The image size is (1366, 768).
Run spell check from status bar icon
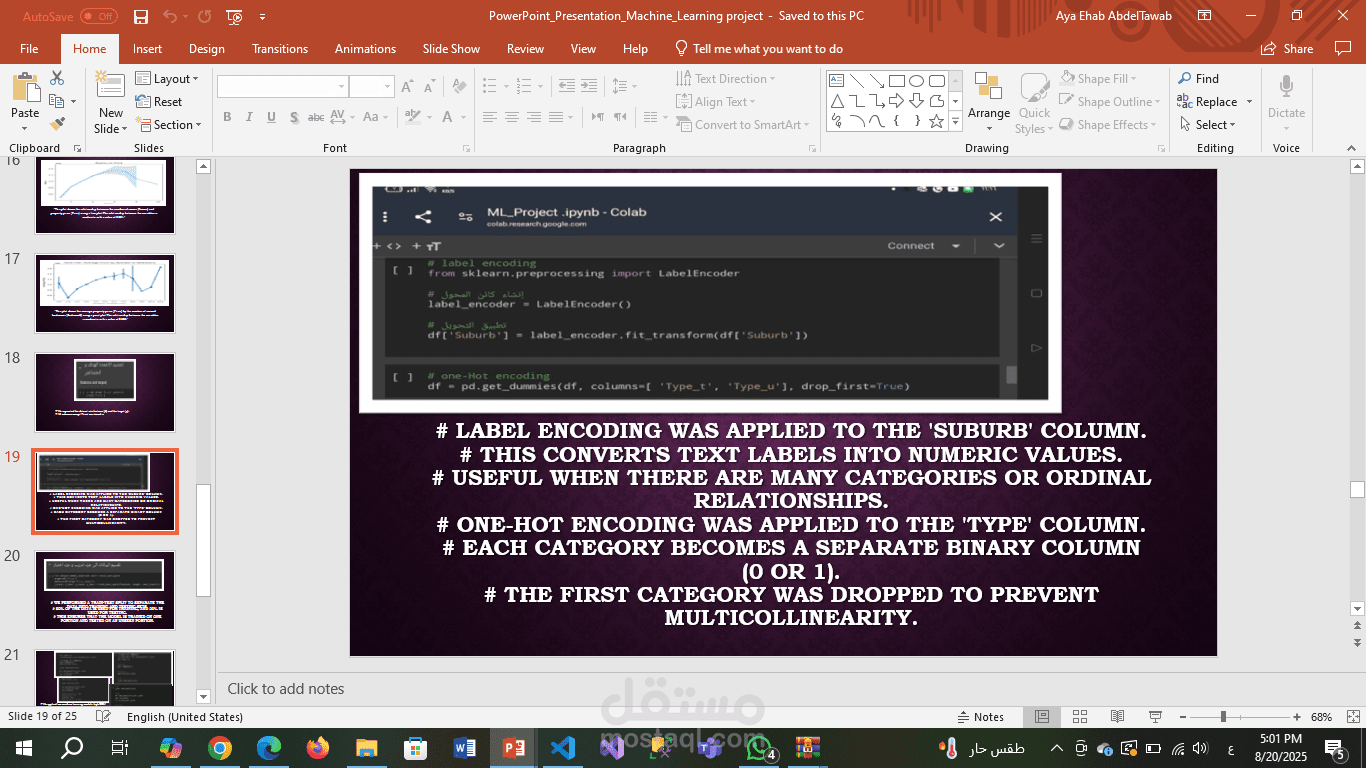[x=102, y=717]
